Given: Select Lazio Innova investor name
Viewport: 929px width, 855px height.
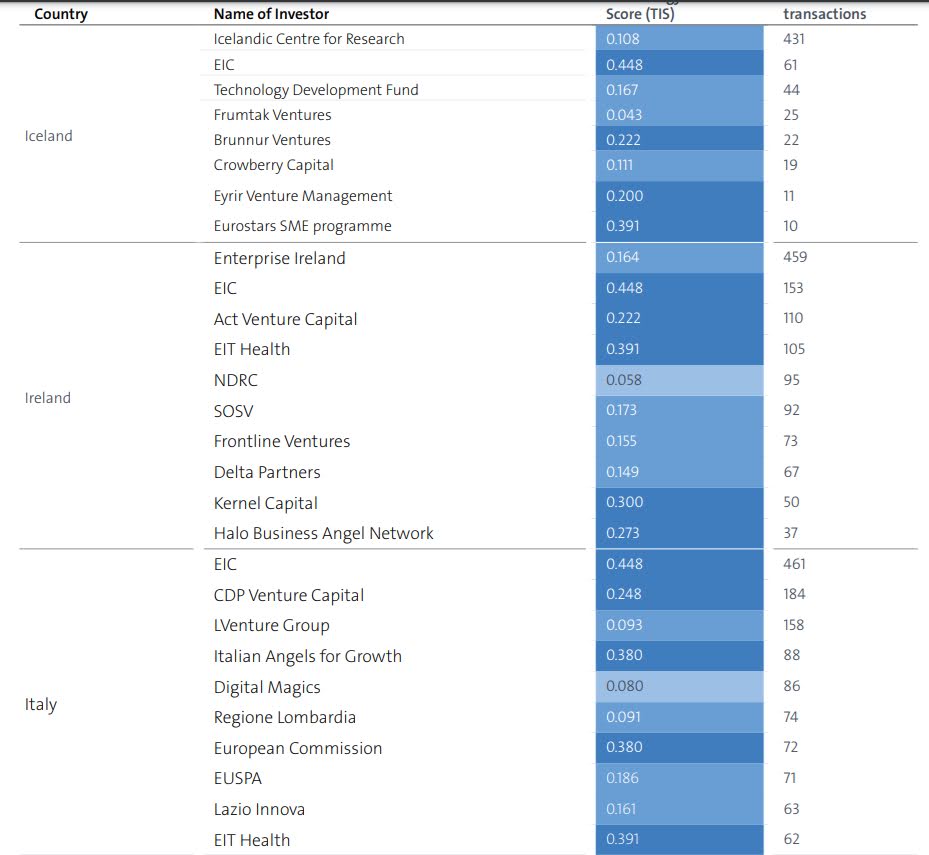Looking at the screenshot, I should point(260,810).
